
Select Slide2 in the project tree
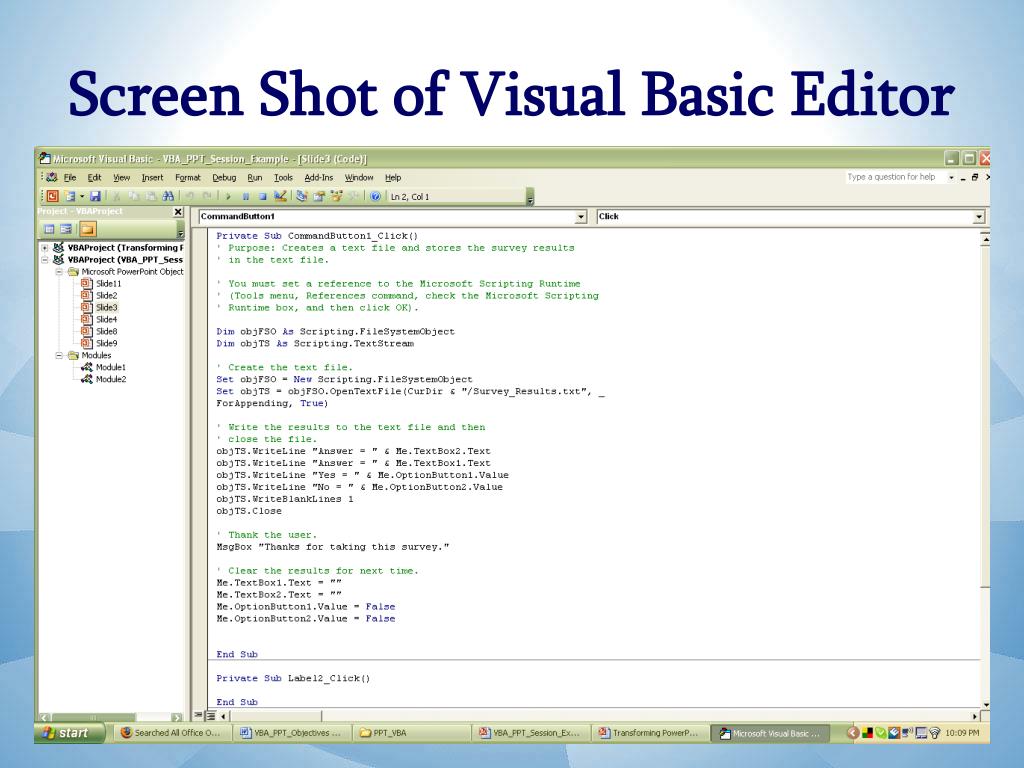tap(99, 296)
